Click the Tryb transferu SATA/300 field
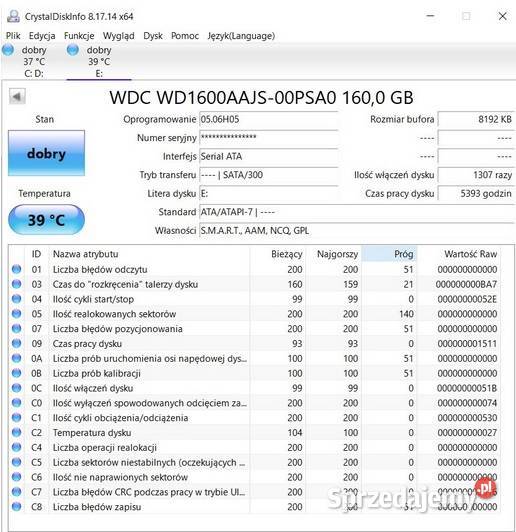 point(268,175)
